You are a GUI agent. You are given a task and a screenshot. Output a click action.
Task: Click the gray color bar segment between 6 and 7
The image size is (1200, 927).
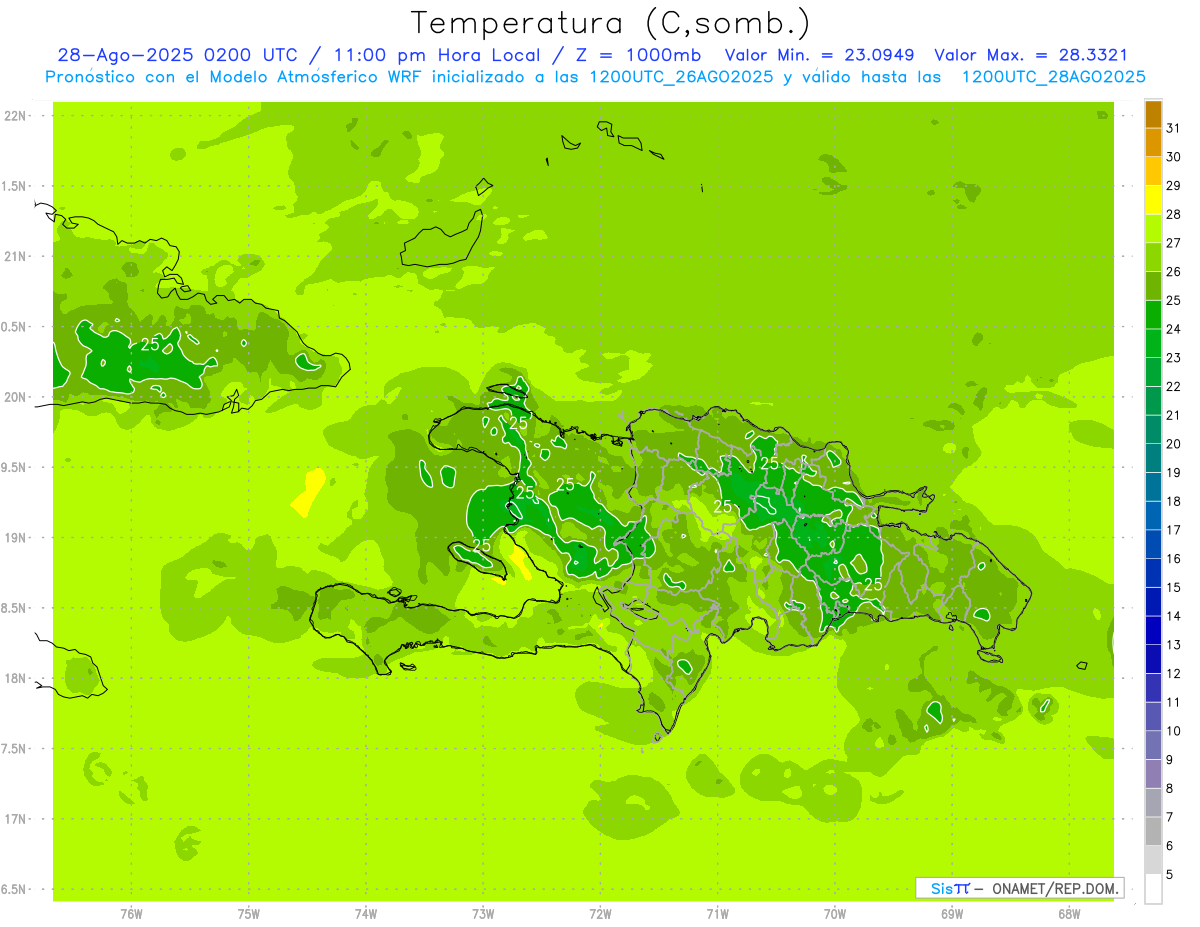tap(1153, 831)
